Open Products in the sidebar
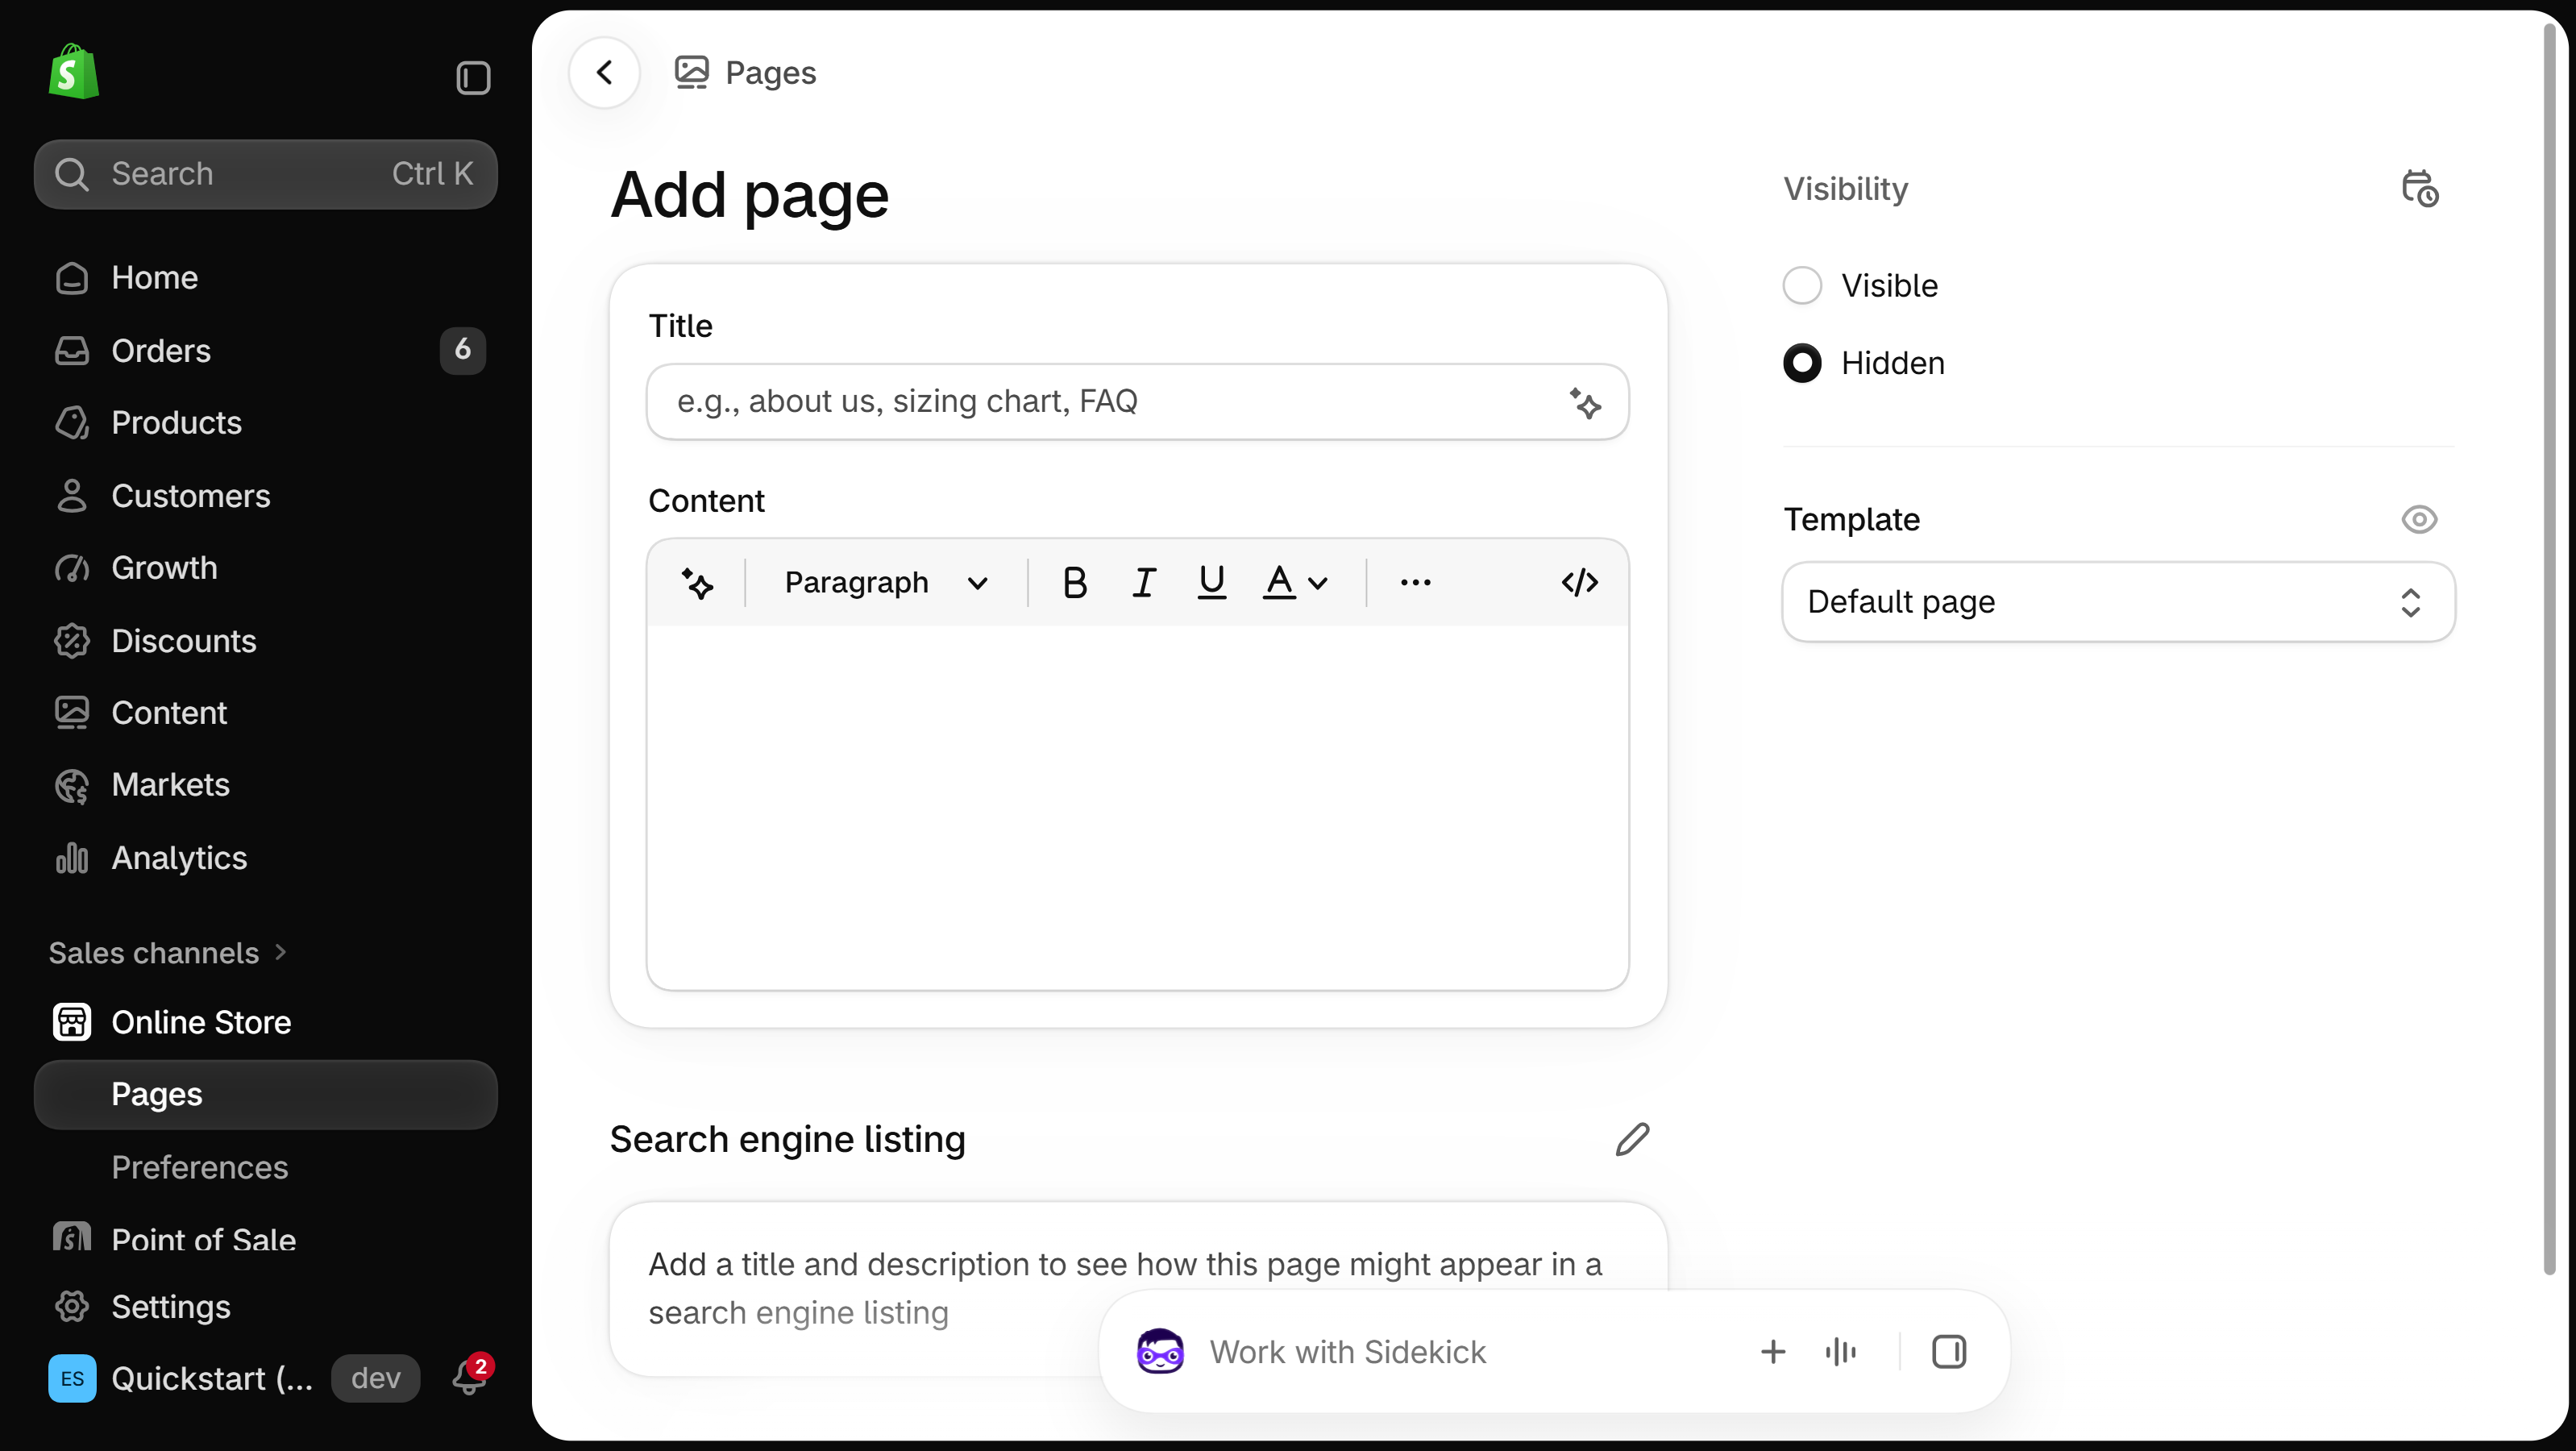 265,423
